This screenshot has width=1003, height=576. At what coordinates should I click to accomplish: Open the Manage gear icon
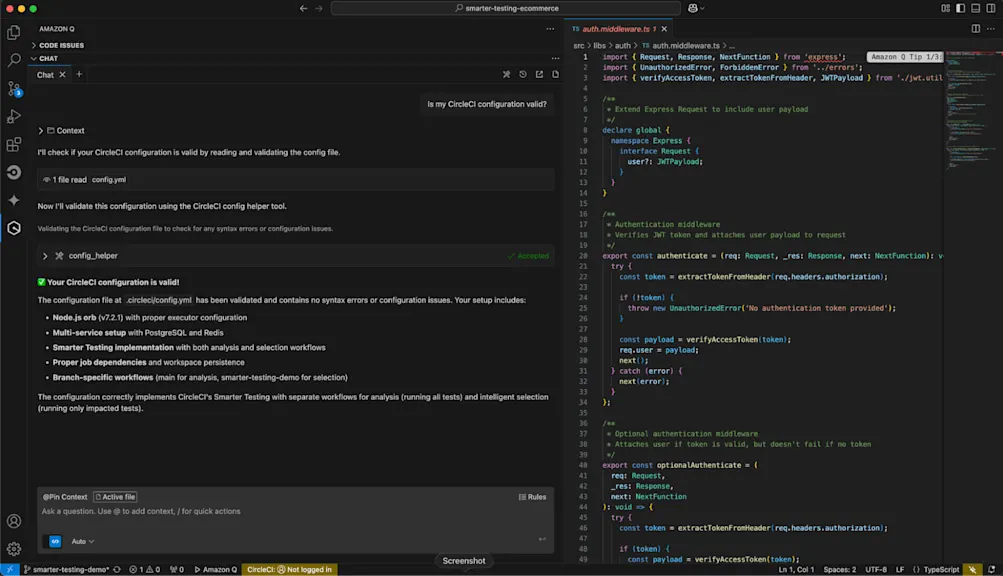13,548
